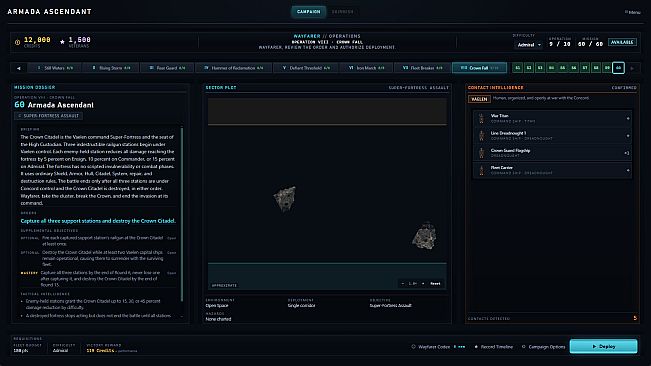Image resolution: width=651 pixels, height=366 pixels.
Task: Click the Campaign Options gear icon
Action: coord(524,346)
